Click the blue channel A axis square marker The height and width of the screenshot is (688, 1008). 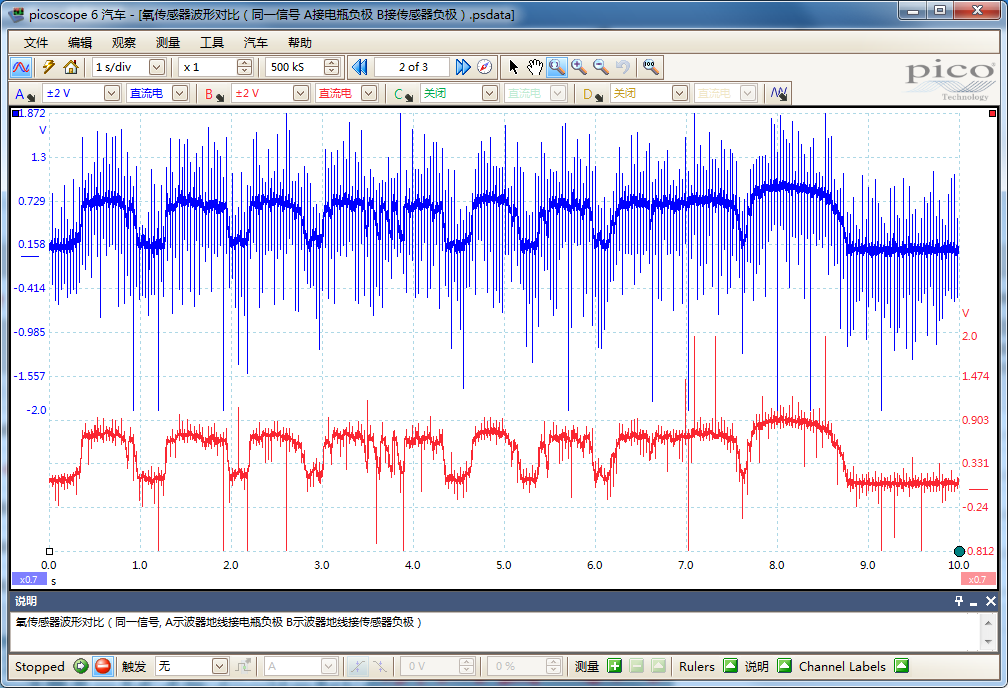click(x=16, y=113)
